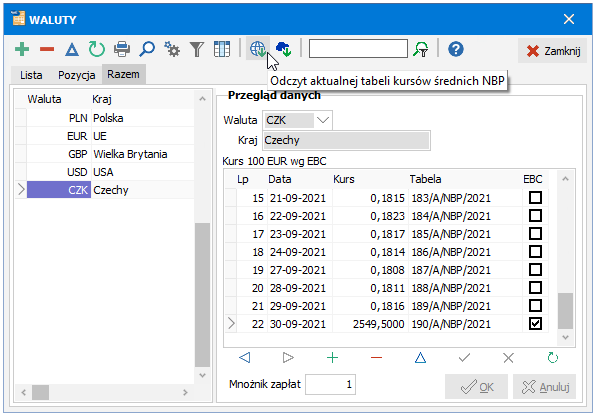The height and width of the screenshot is (415, 597).
Task: Select the EUR currency row
Action: (x=105, y=136)
